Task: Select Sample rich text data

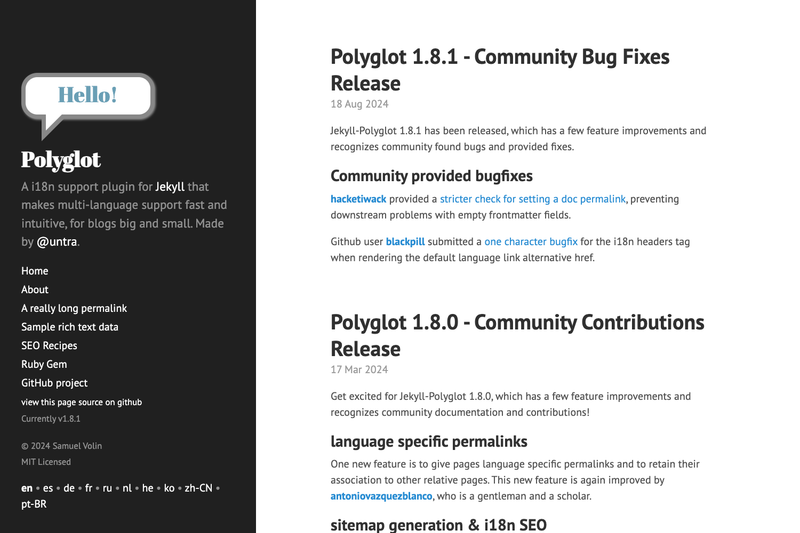Action: point(69,327)
